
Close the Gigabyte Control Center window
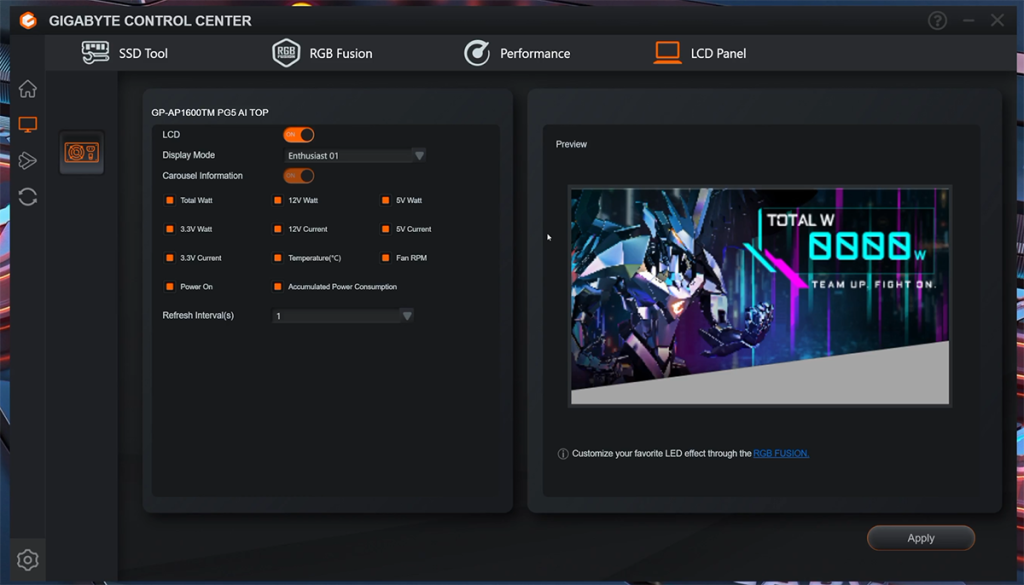coord(997,21)
